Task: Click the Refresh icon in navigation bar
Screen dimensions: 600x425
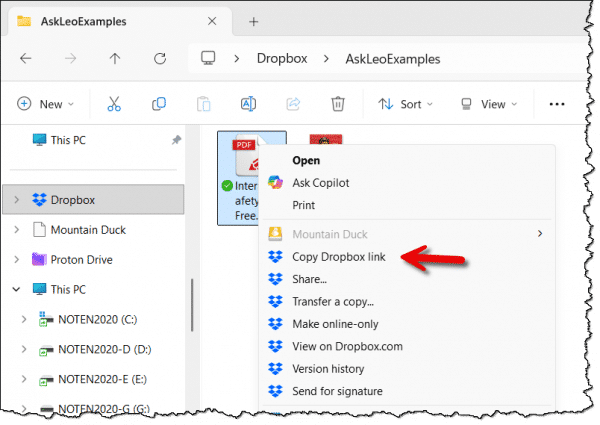Action: pyautogui.click(x=158, y=59)
